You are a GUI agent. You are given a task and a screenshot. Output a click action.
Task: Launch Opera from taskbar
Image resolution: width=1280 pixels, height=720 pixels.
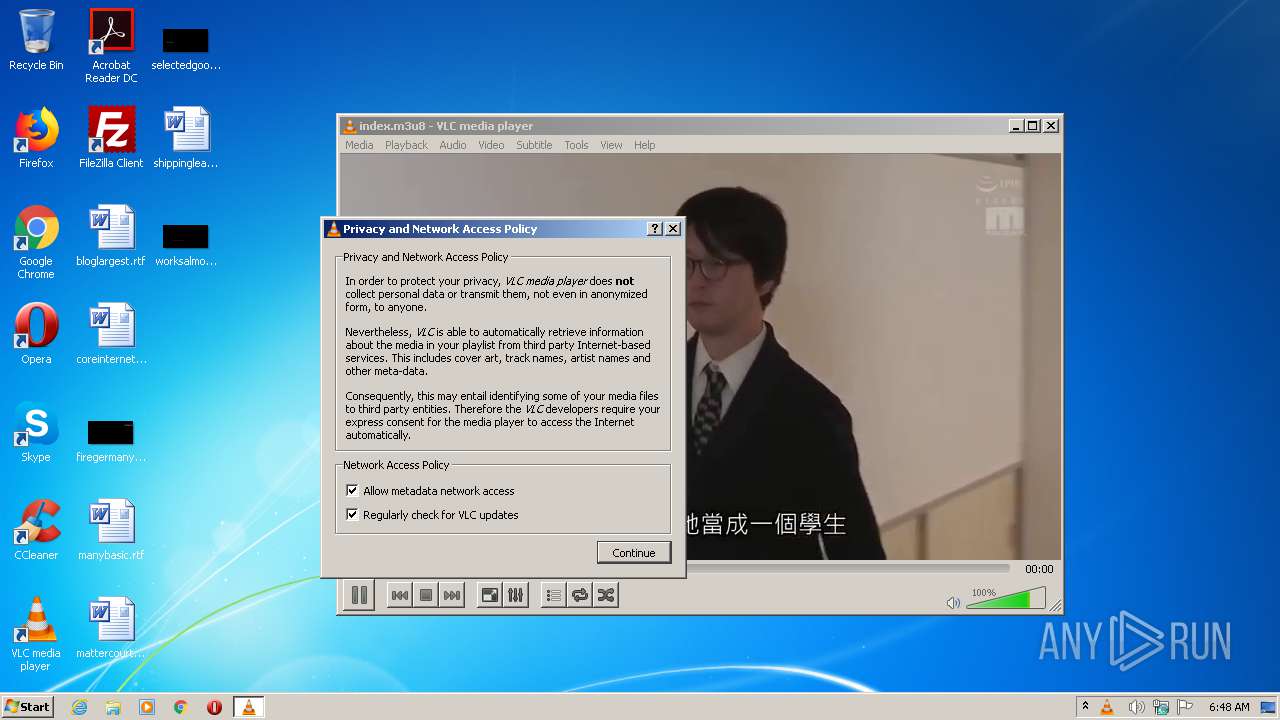(x=214, y=707)
